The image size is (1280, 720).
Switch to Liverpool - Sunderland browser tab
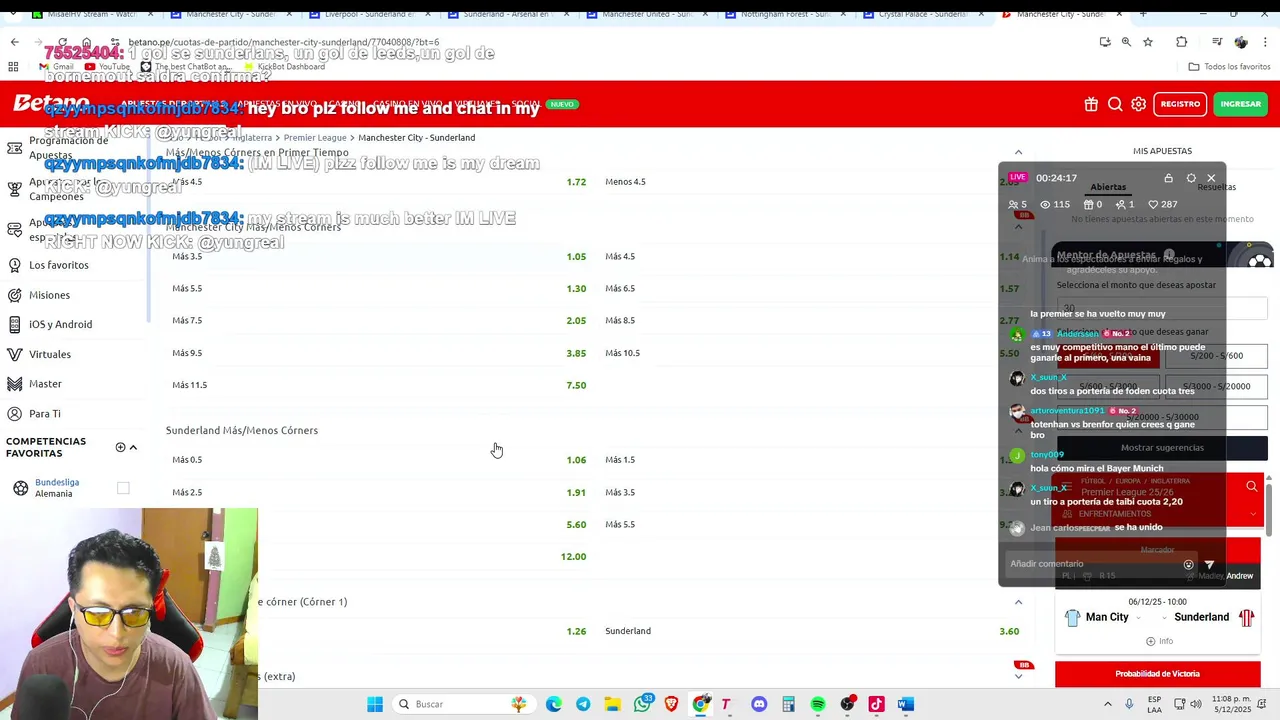[369, 14]
